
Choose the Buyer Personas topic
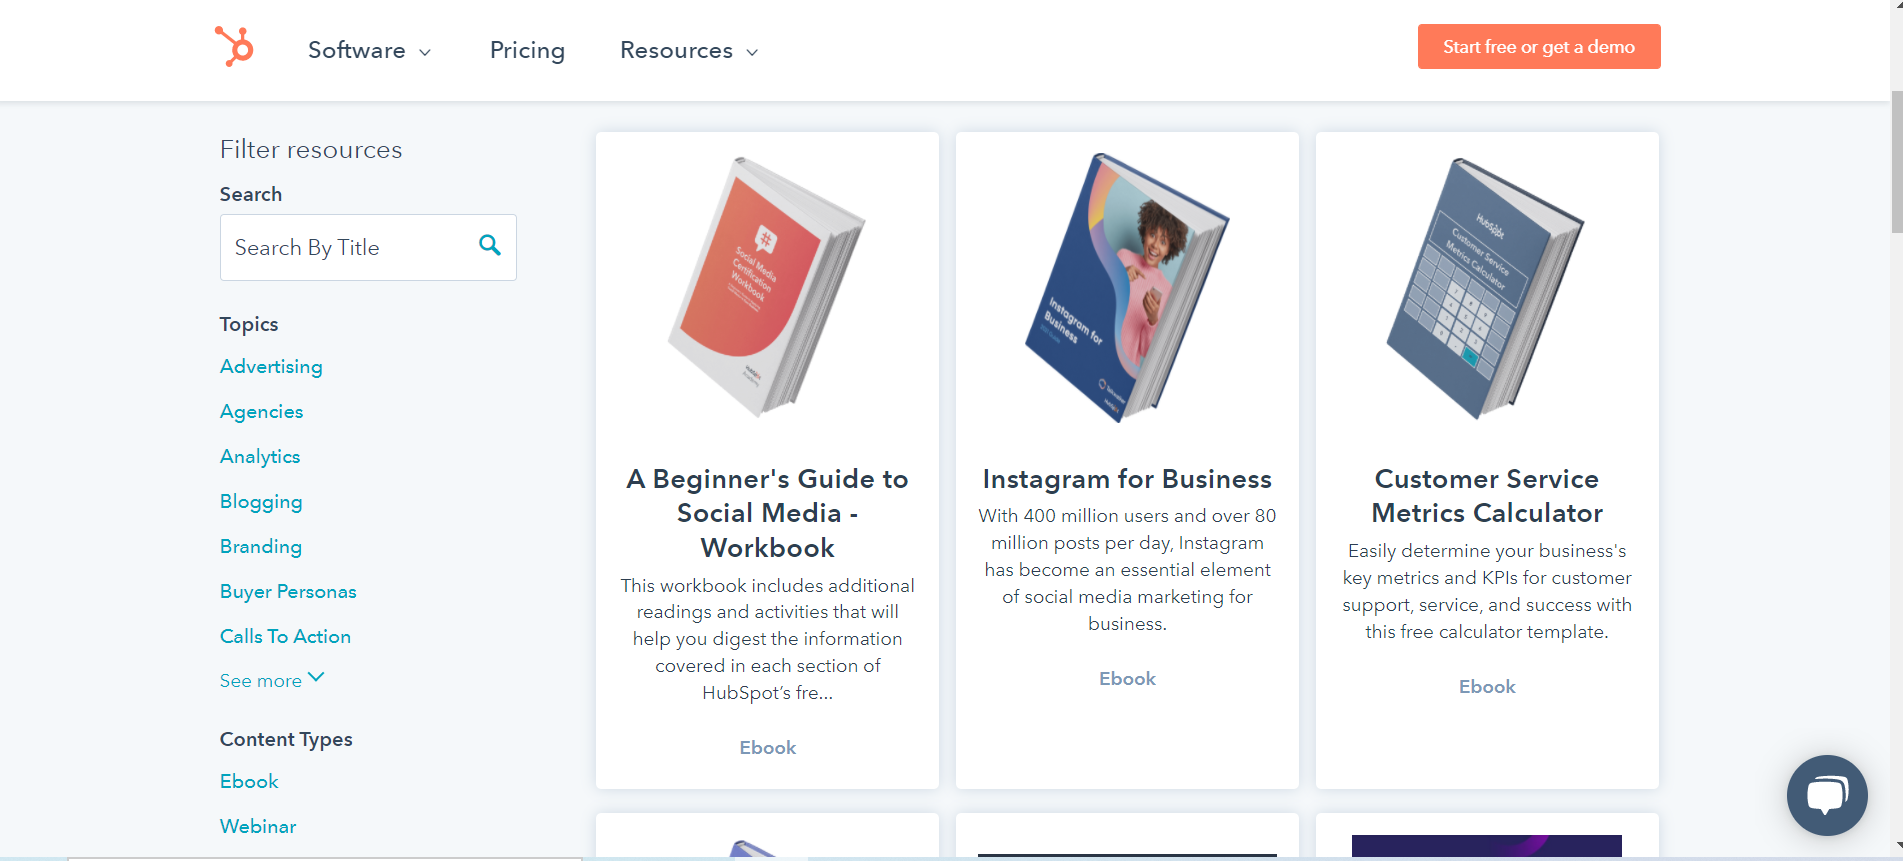(288, 592)
